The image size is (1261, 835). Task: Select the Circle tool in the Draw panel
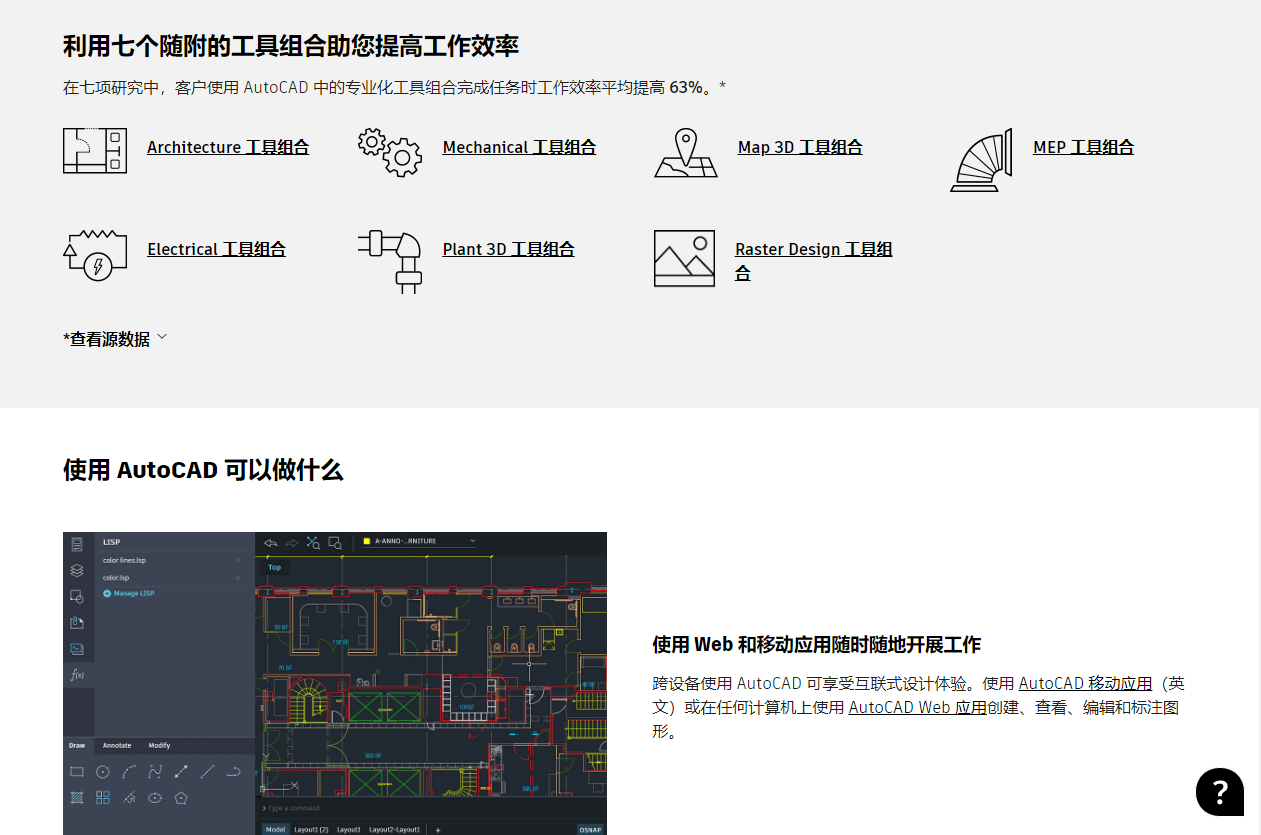103,772
